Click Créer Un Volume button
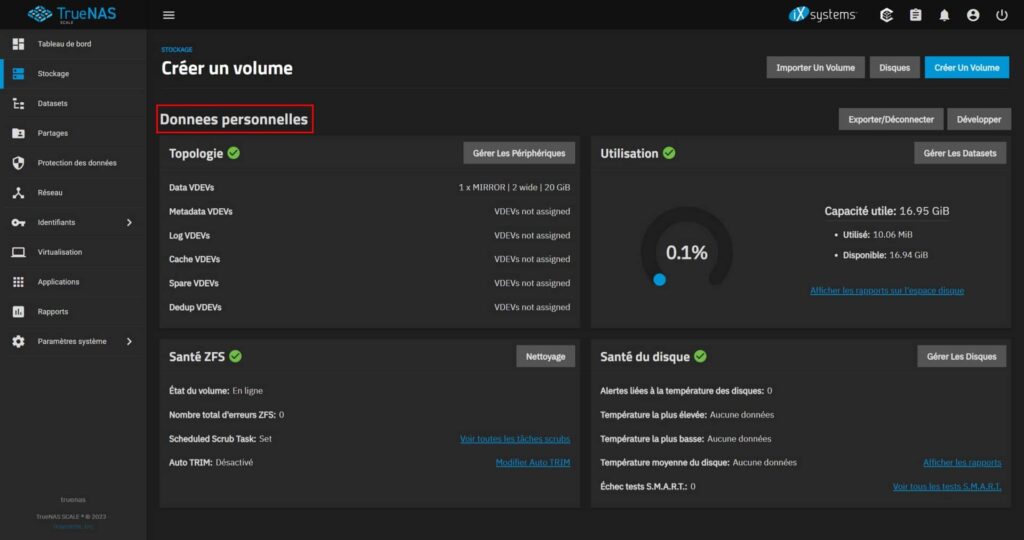 tap(967, 67)
